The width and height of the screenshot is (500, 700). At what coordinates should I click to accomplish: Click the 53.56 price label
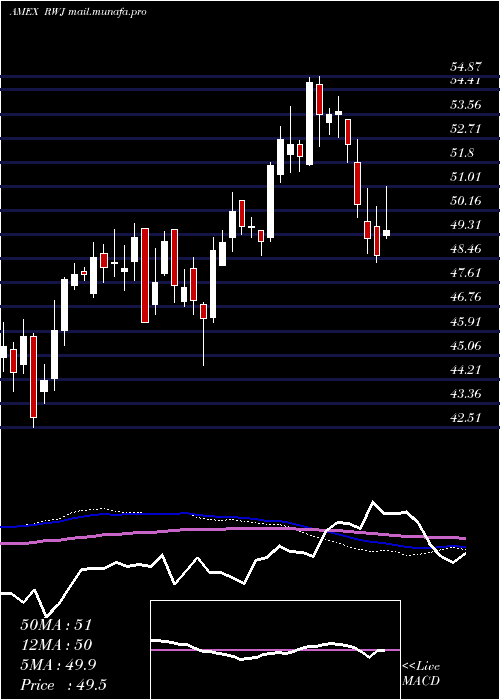[466, 105]
